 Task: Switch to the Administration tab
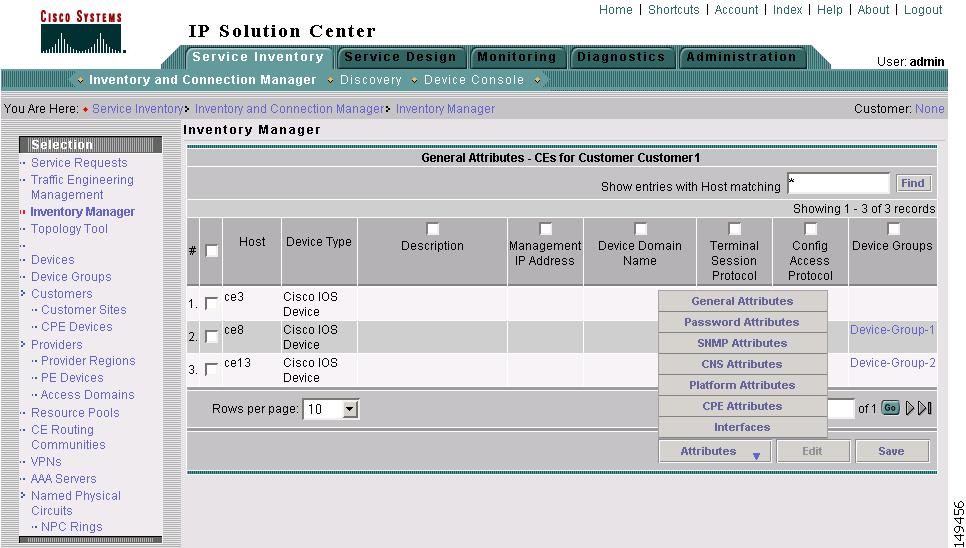pos(742,57)
